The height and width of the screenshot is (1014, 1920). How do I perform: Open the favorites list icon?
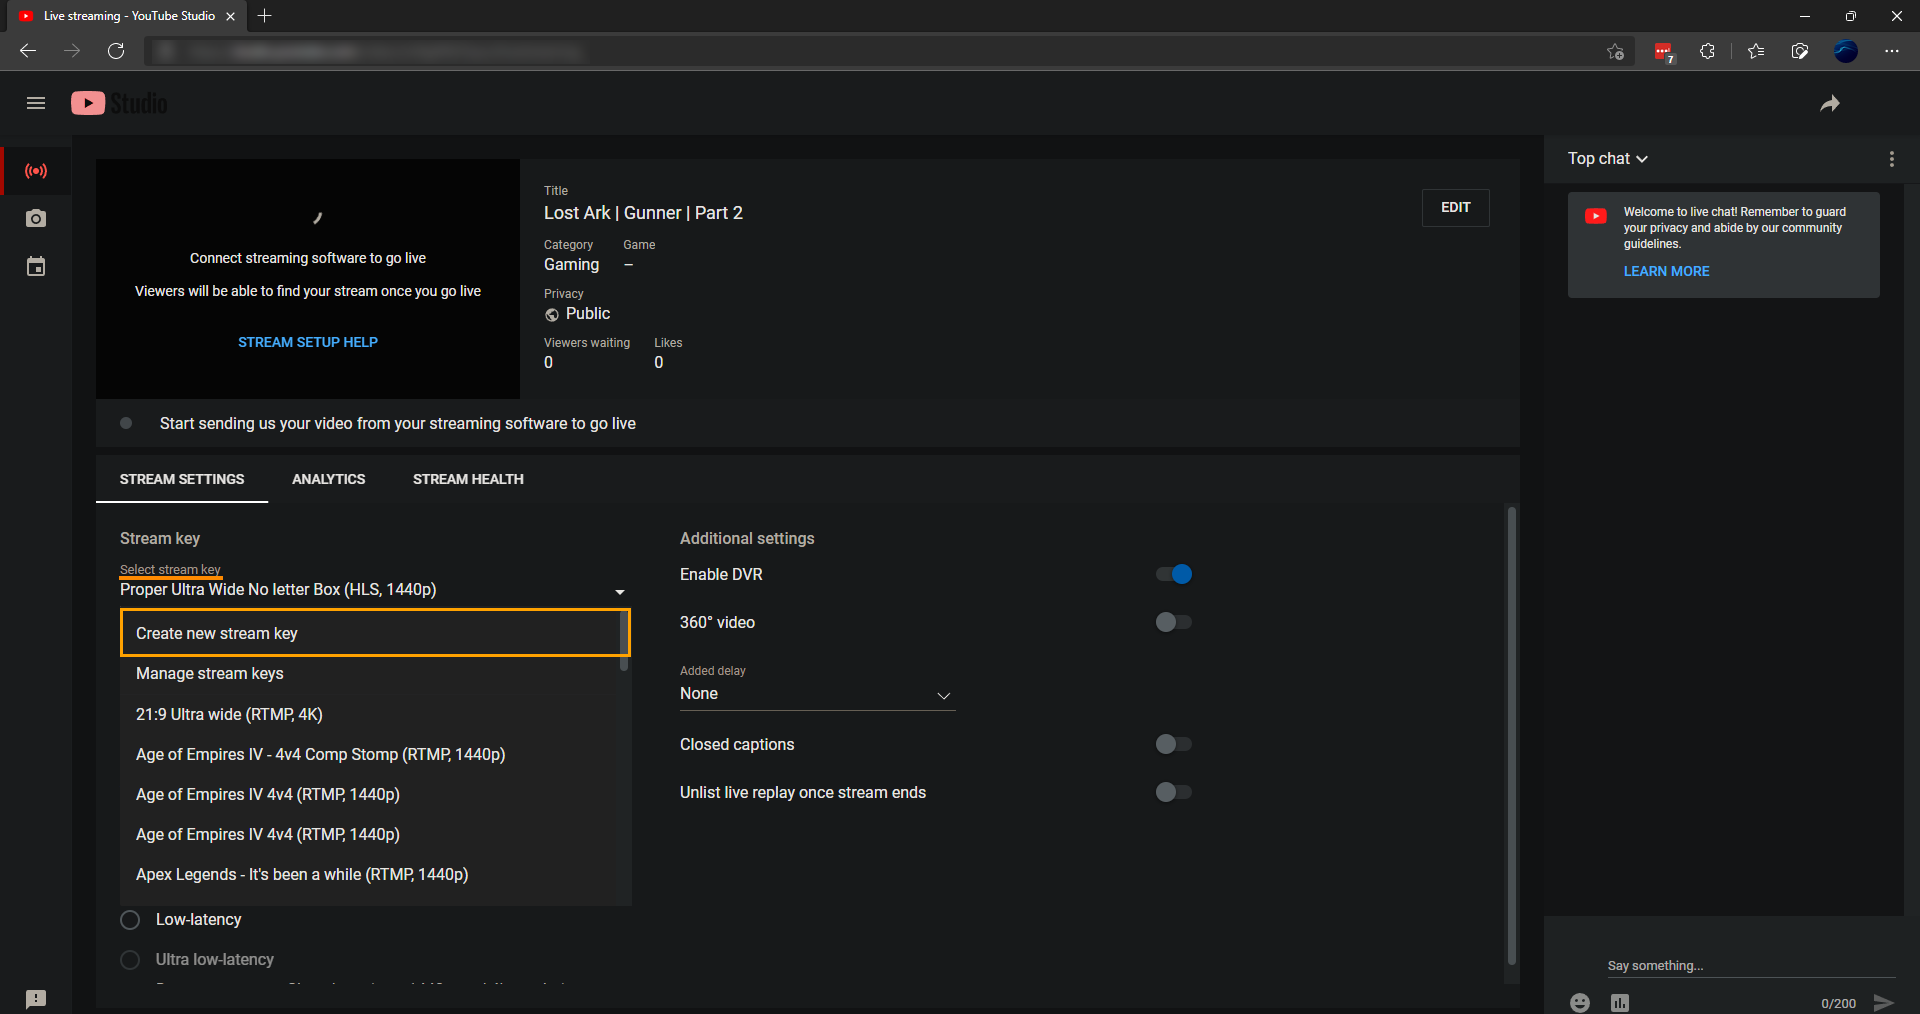1756,51
